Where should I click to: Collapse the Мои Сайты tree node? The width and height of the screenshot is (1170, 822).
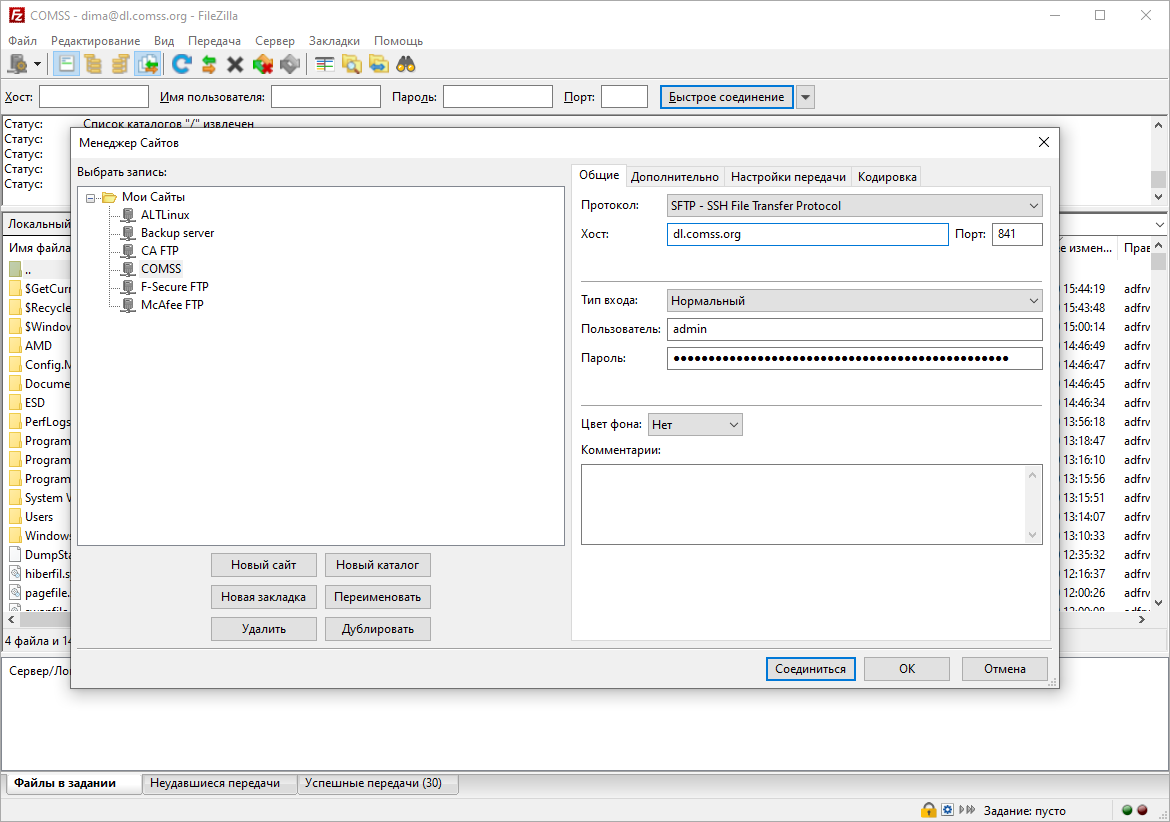[90, 198]
